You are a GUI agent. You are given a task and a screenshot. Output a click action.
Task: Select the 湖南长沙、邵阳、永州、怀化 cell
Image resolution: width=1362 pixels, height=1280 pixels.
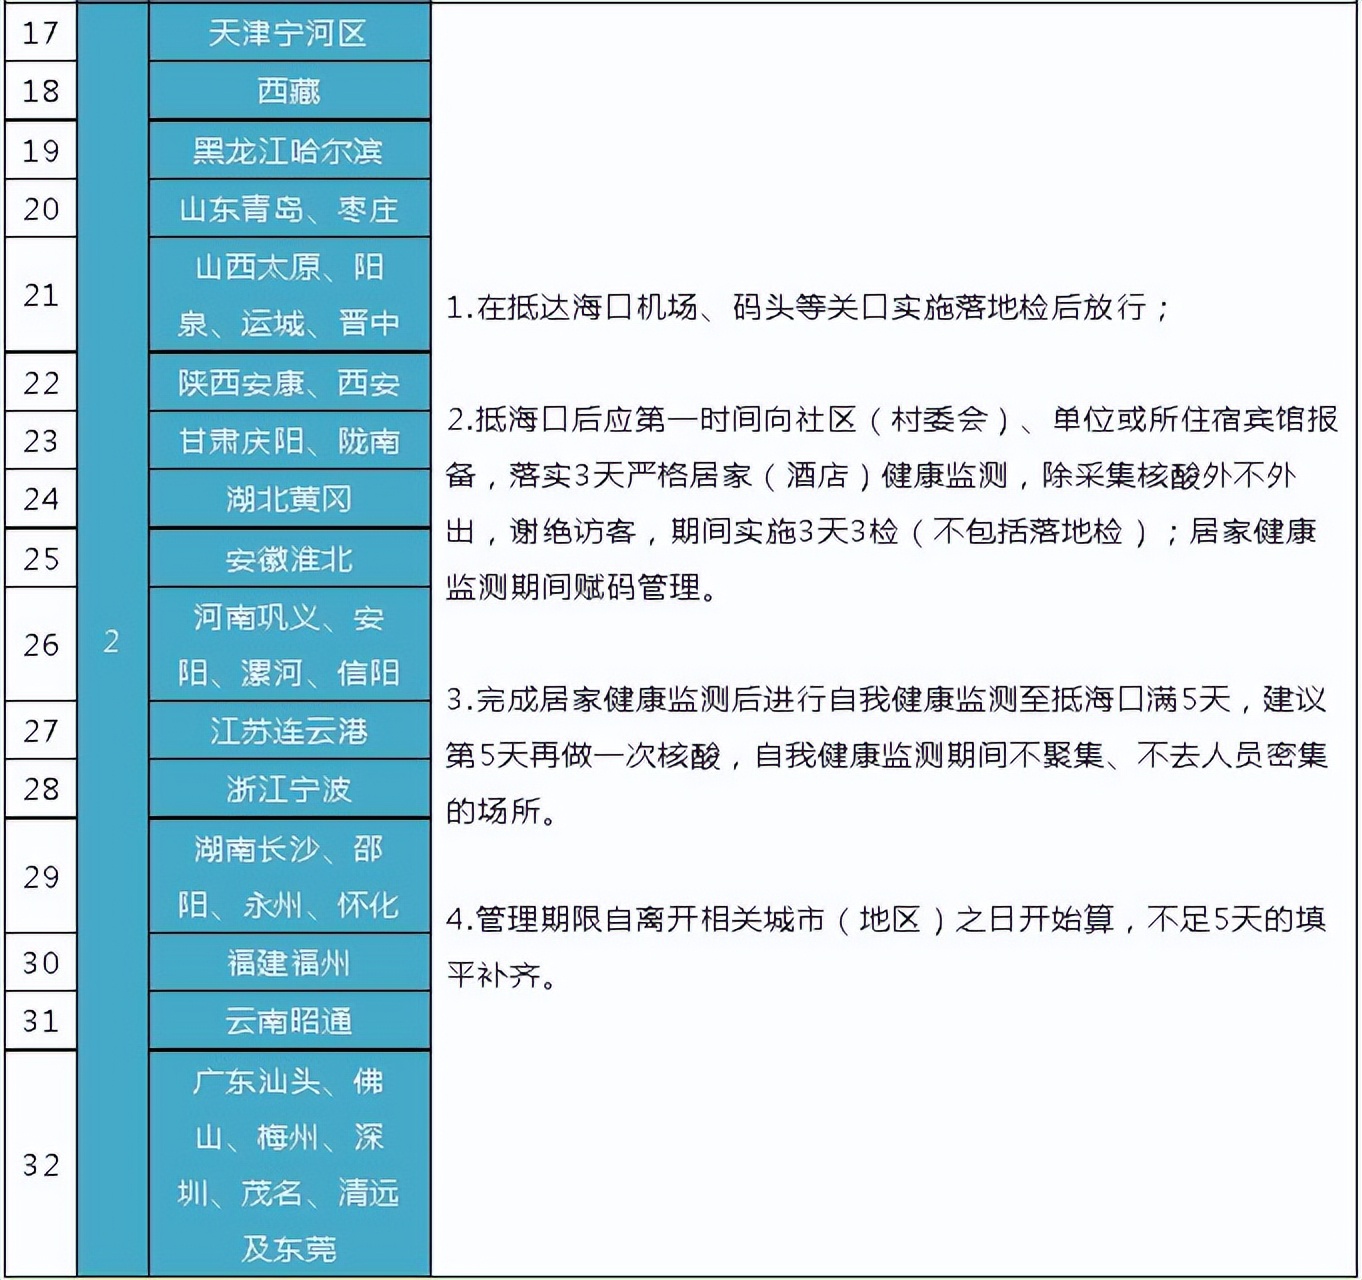coord(289,876)
